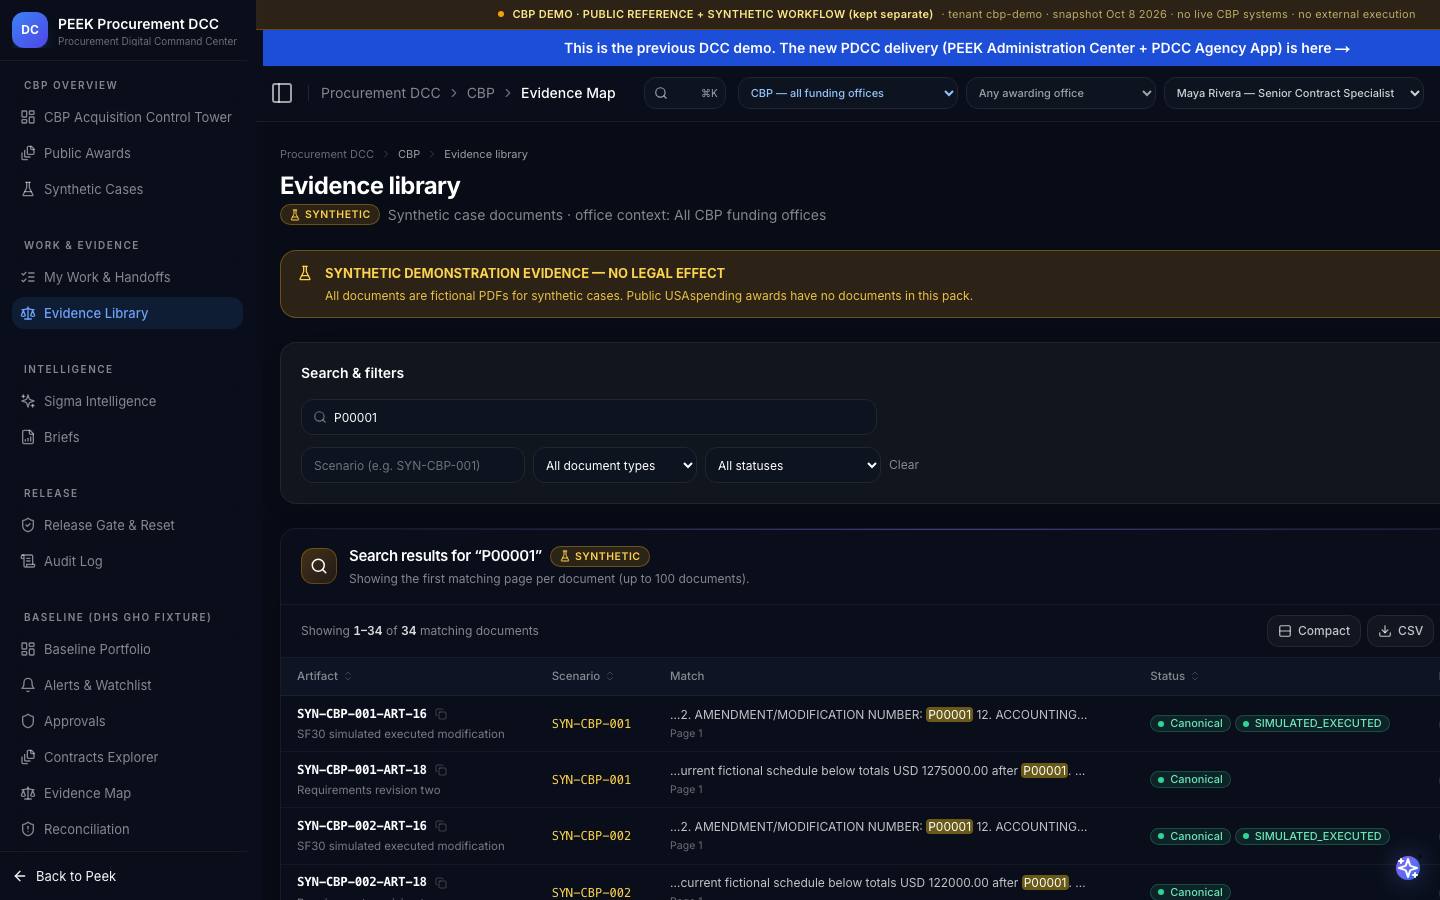Viewport: 1440px width, 900px height.
Task: Sort by the Scenario column
Action: [x=582, y=676]
